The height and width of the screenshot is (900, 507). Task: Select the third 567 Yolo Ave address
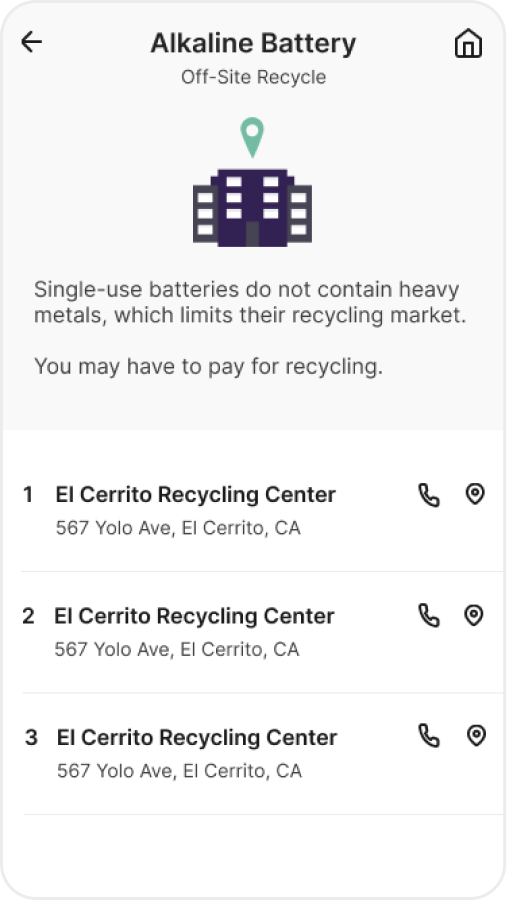(x=179, y=771)
